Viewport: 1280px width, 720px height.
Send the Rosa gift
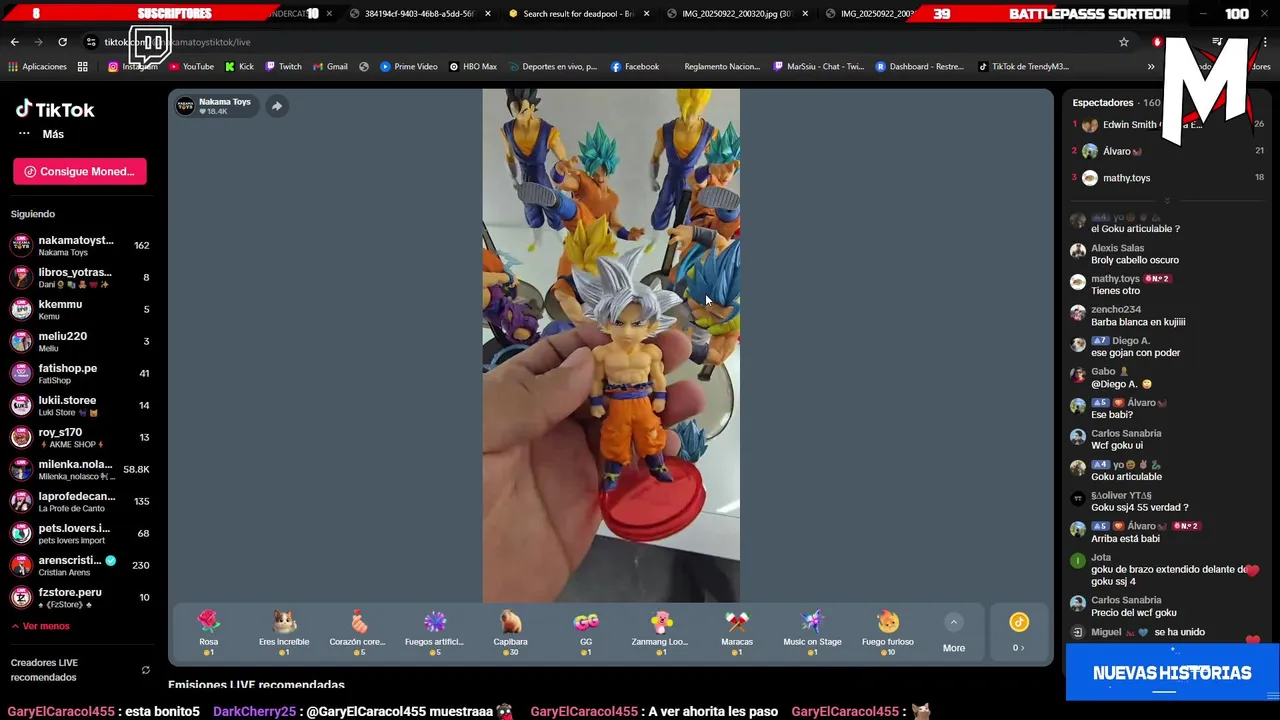(208, 632)
